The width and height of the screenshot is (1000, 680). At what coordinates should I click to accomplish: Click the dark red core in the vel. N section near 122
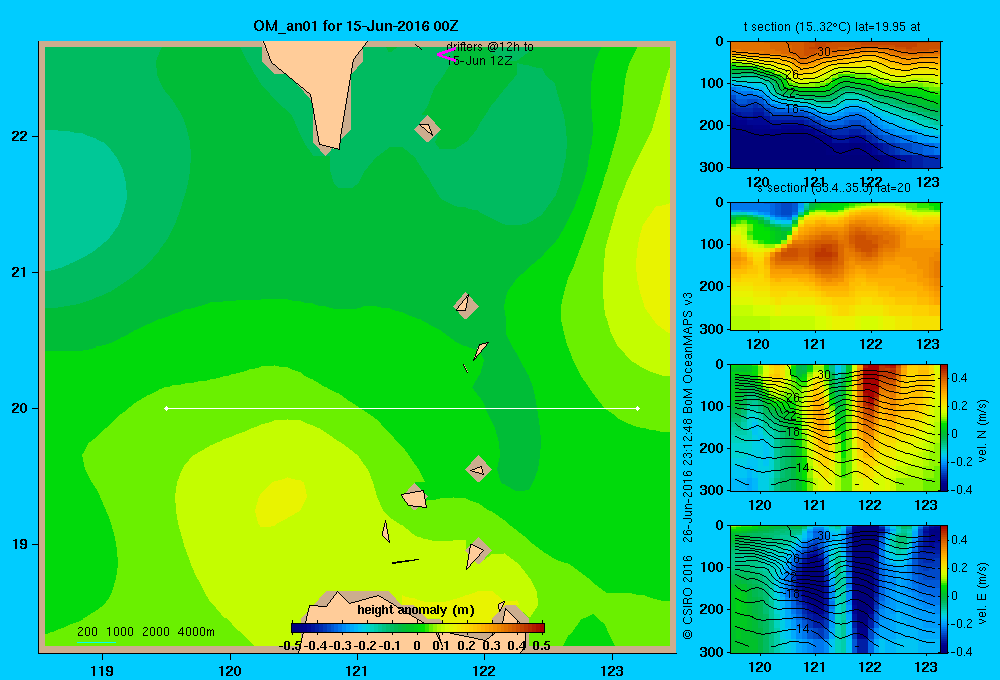870,389
